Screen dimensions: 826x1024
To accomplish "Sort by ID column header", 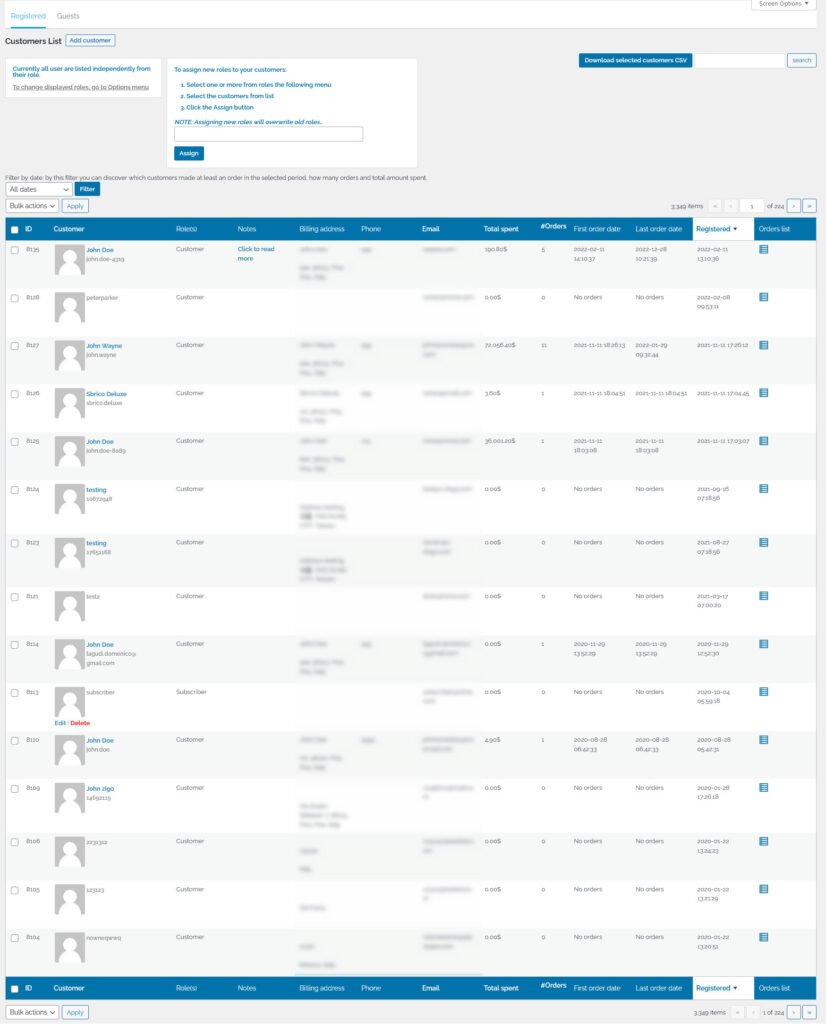I will tap(29, 229).
